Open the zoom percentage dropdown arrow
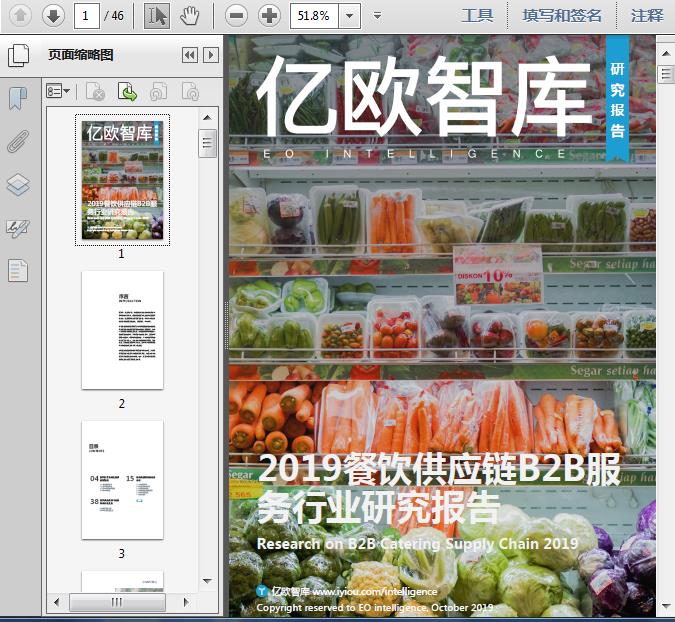Image resolution: width=675 pixels, height=622 pixels. pos(350,16)
